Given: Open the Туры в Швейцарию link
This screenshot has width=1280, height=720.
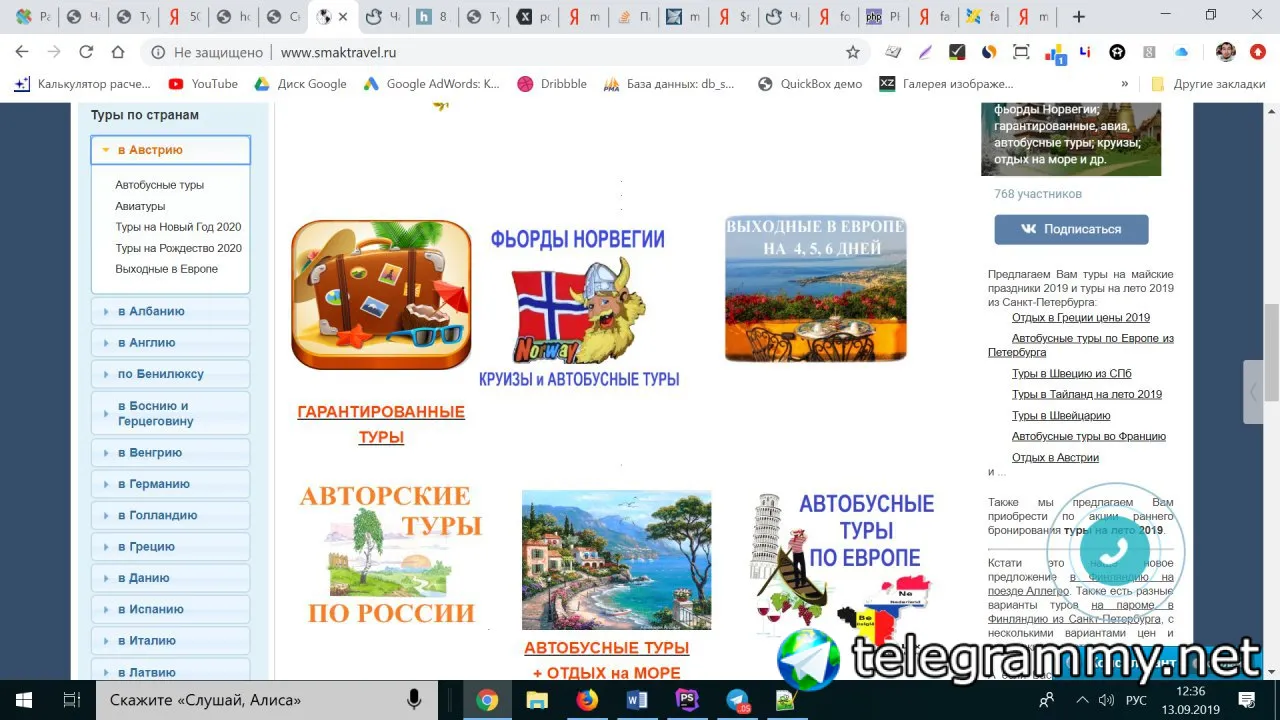Looking at the screenshot, I should tap(1061, 416).
